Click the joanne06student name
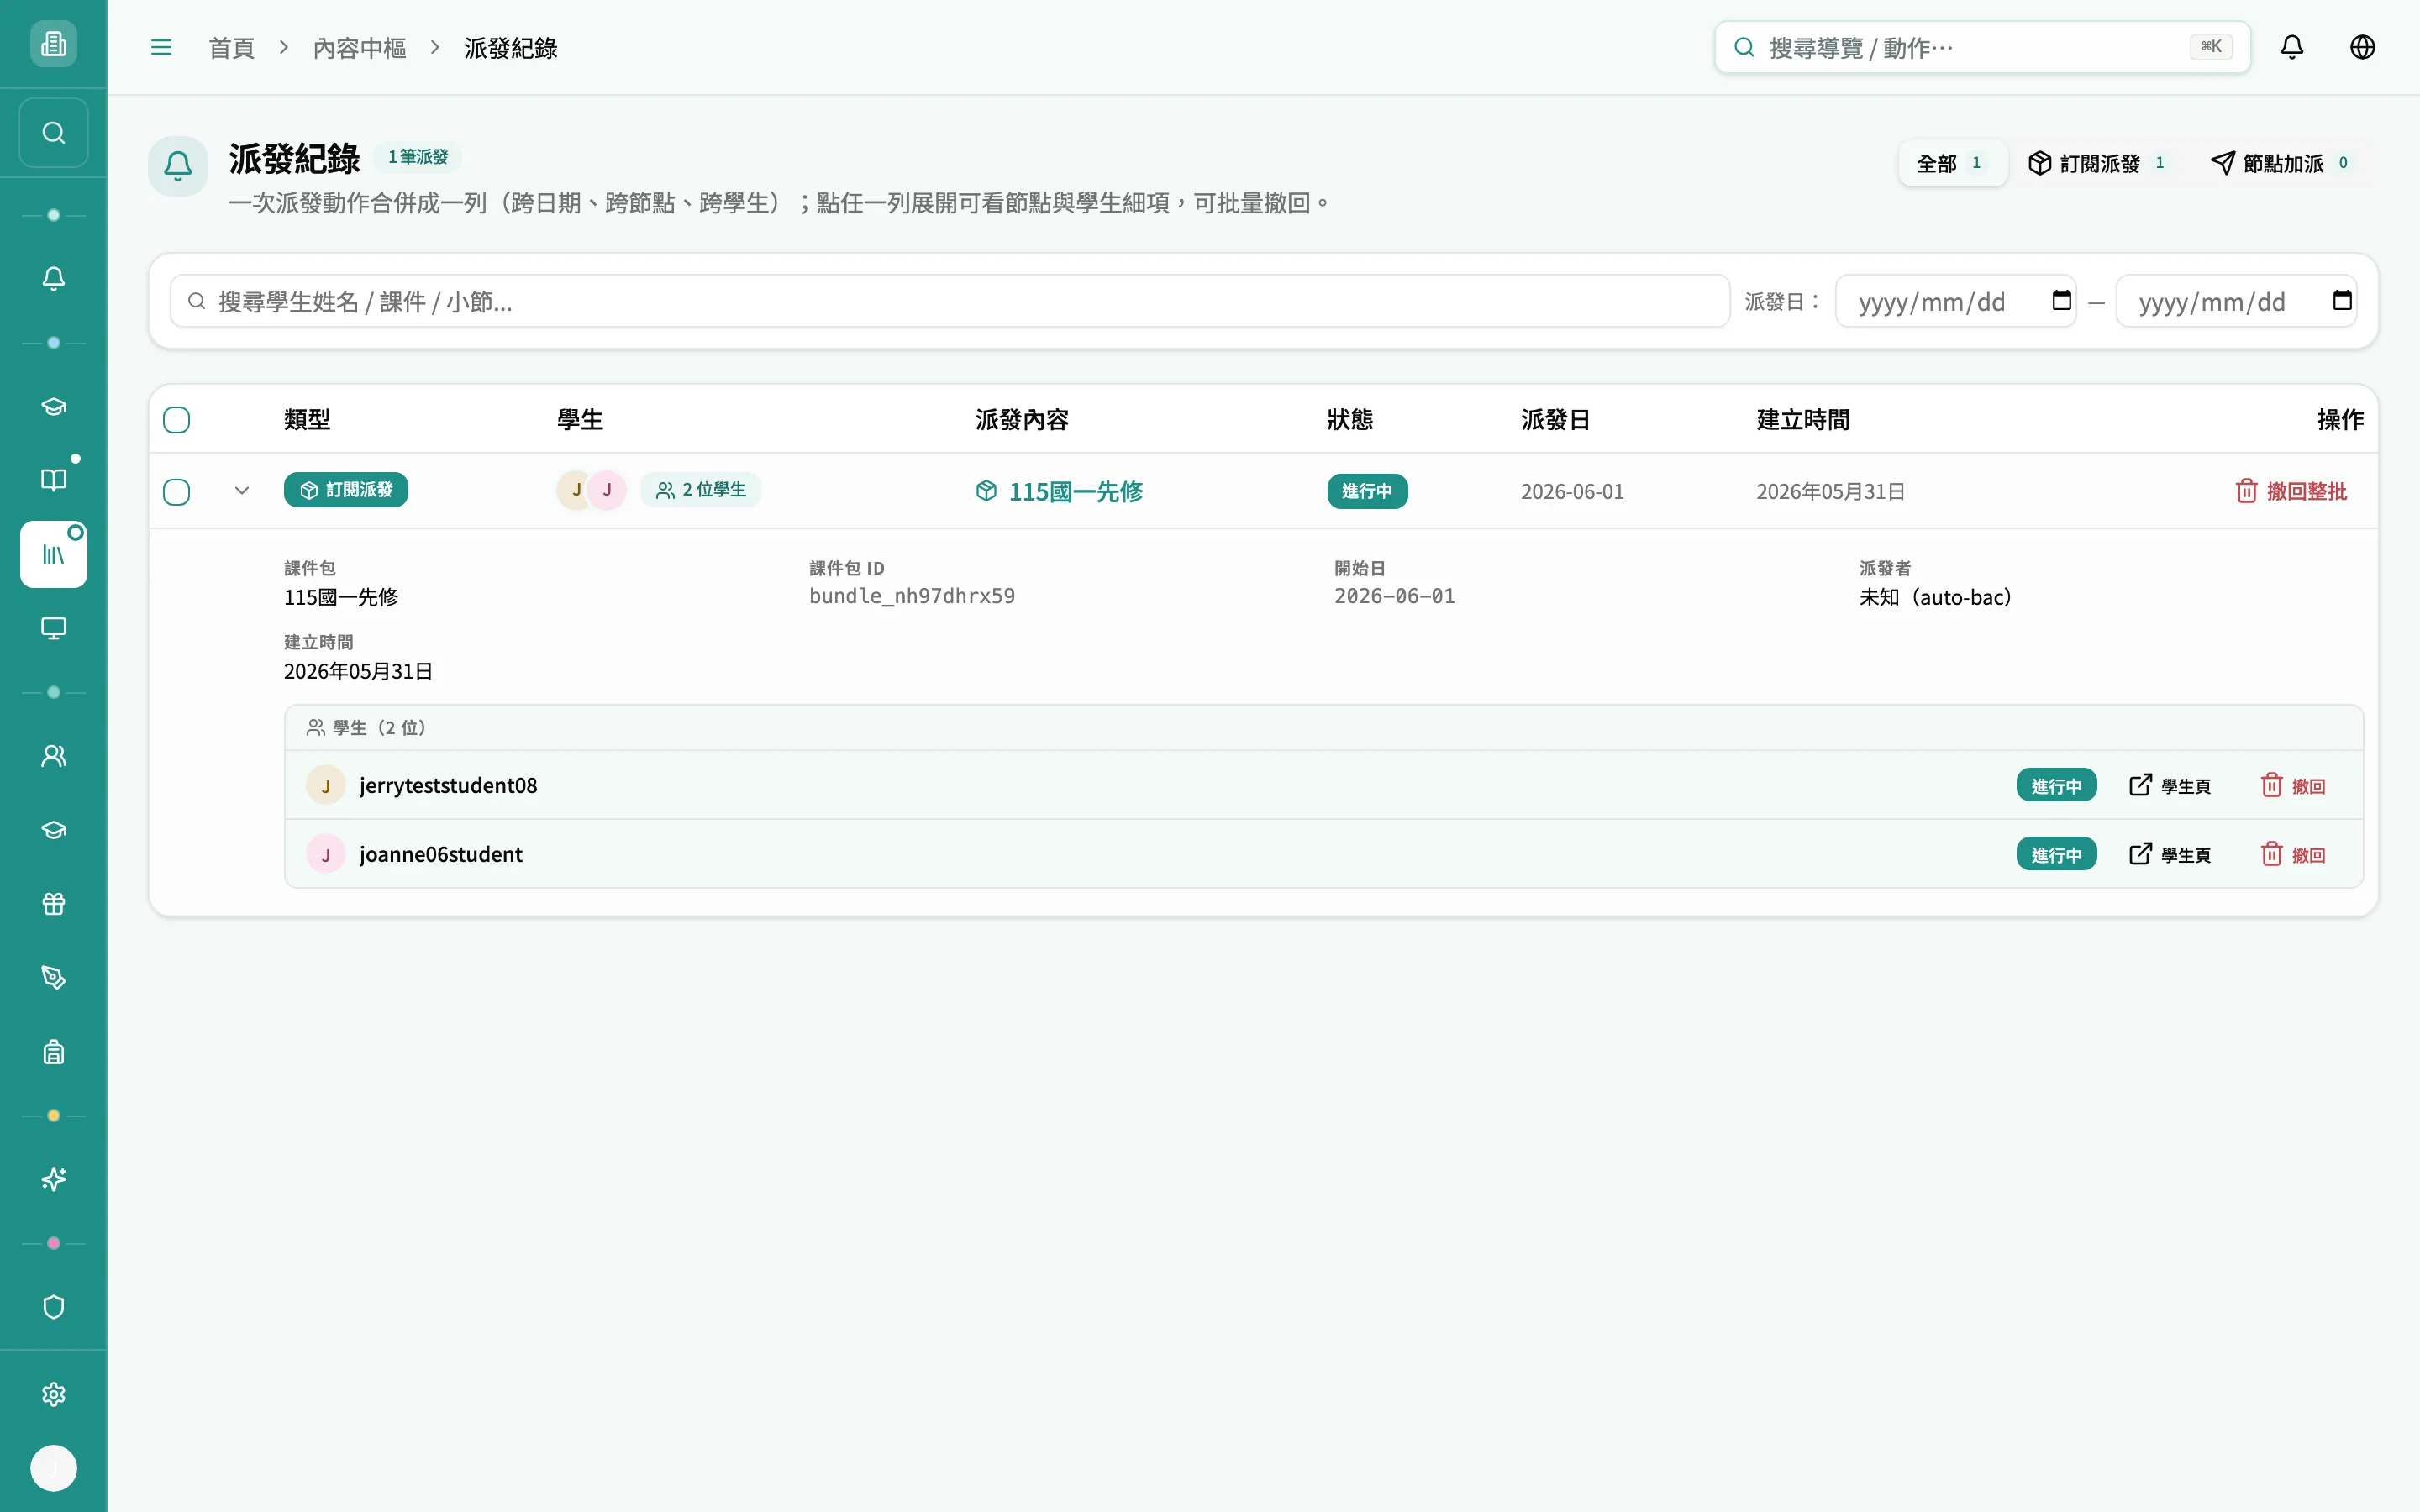 click(440, 854)
